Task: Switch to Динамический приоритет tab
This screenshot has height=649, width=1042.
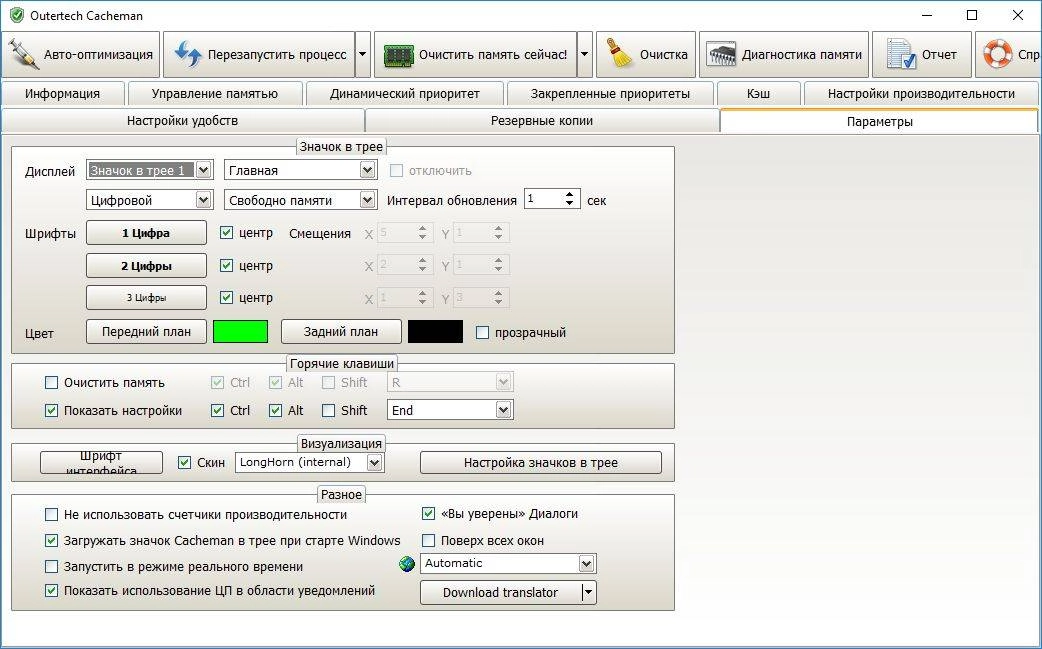Action: tap(405, 94)
